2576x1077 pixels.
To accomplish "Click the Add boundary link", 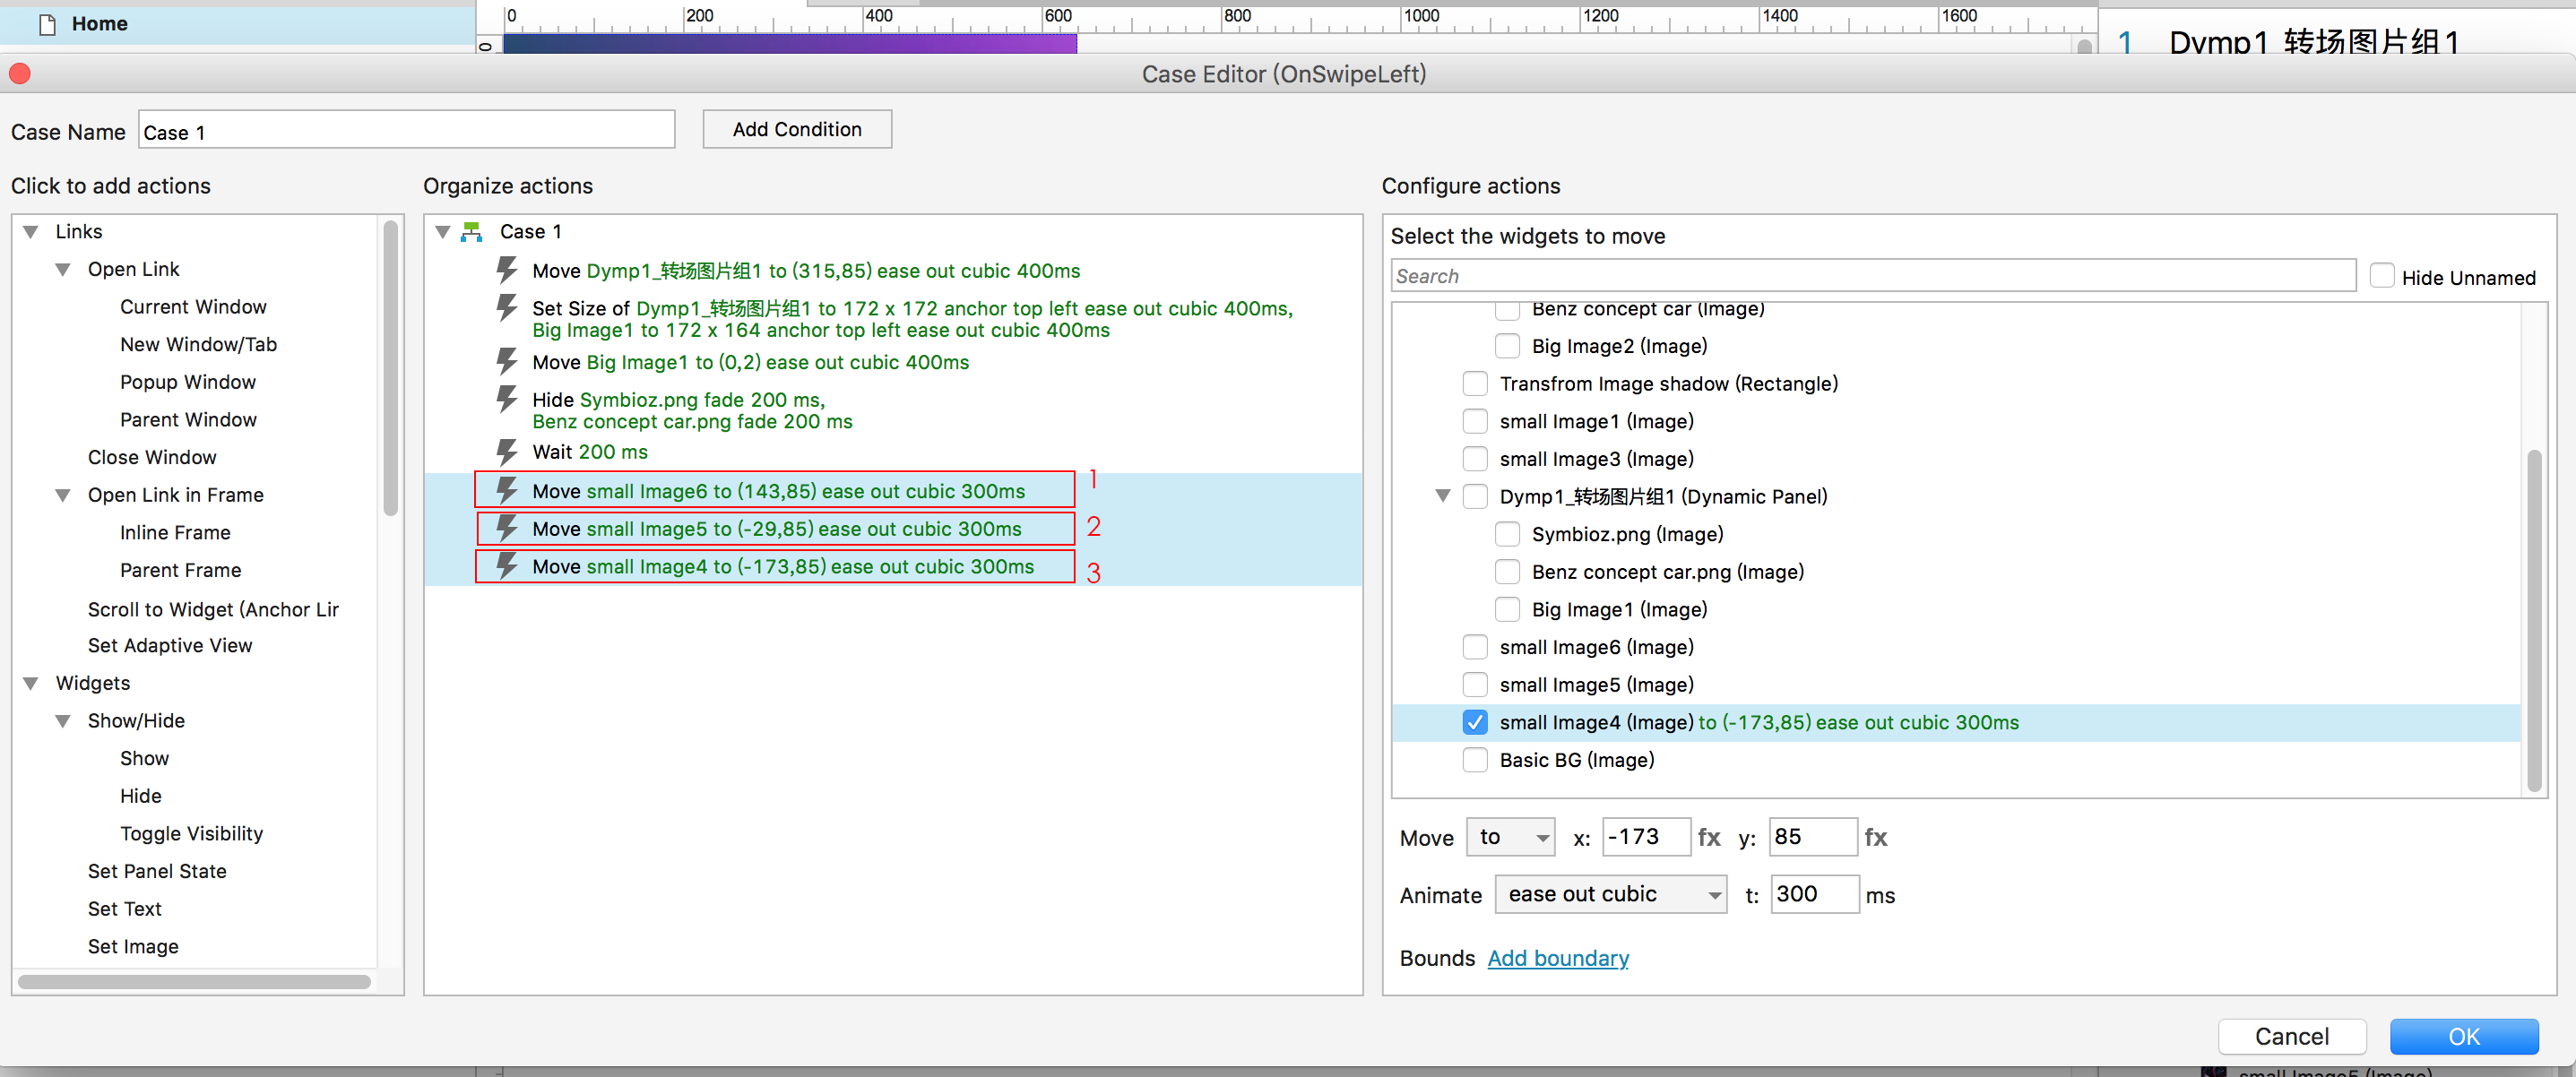I will click(1558, 958).
